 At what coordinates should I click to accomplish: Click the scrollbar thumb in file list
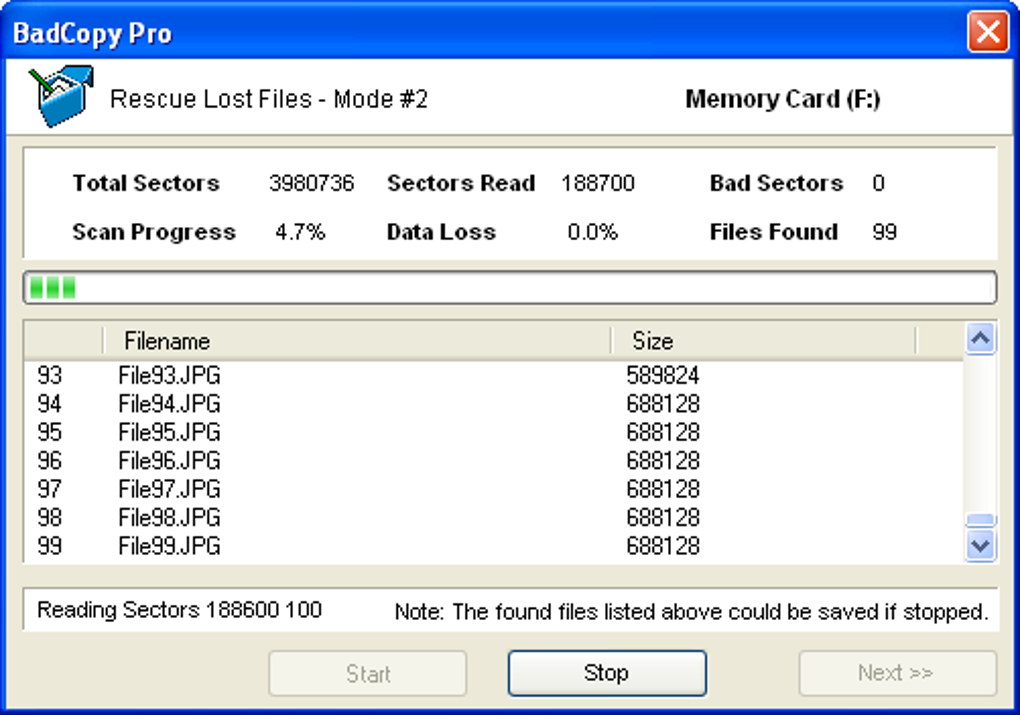pos(980,520)
